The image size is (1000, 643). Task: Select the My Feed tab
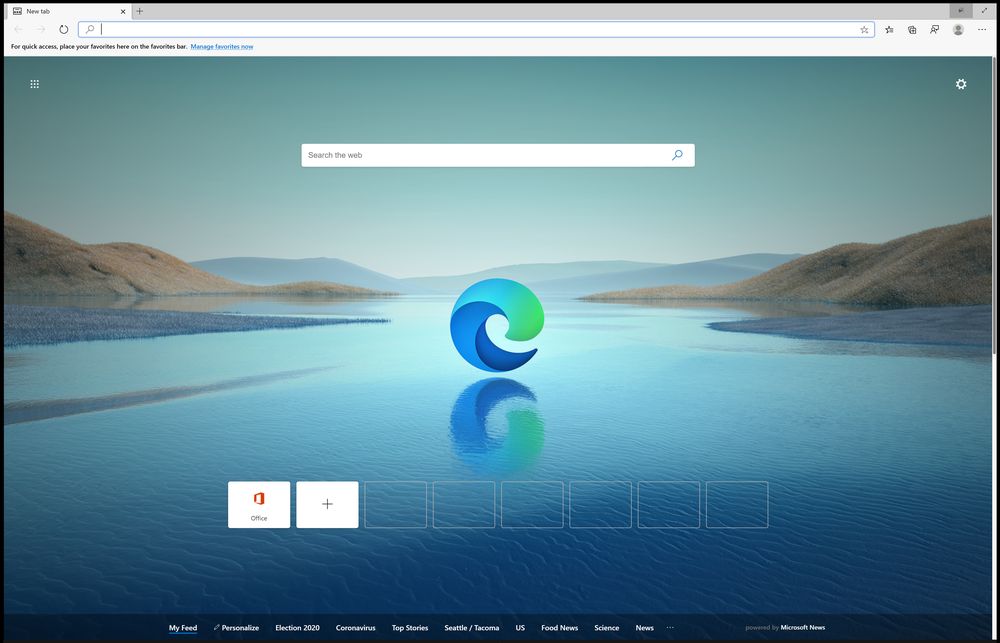[x=183, y=628]
